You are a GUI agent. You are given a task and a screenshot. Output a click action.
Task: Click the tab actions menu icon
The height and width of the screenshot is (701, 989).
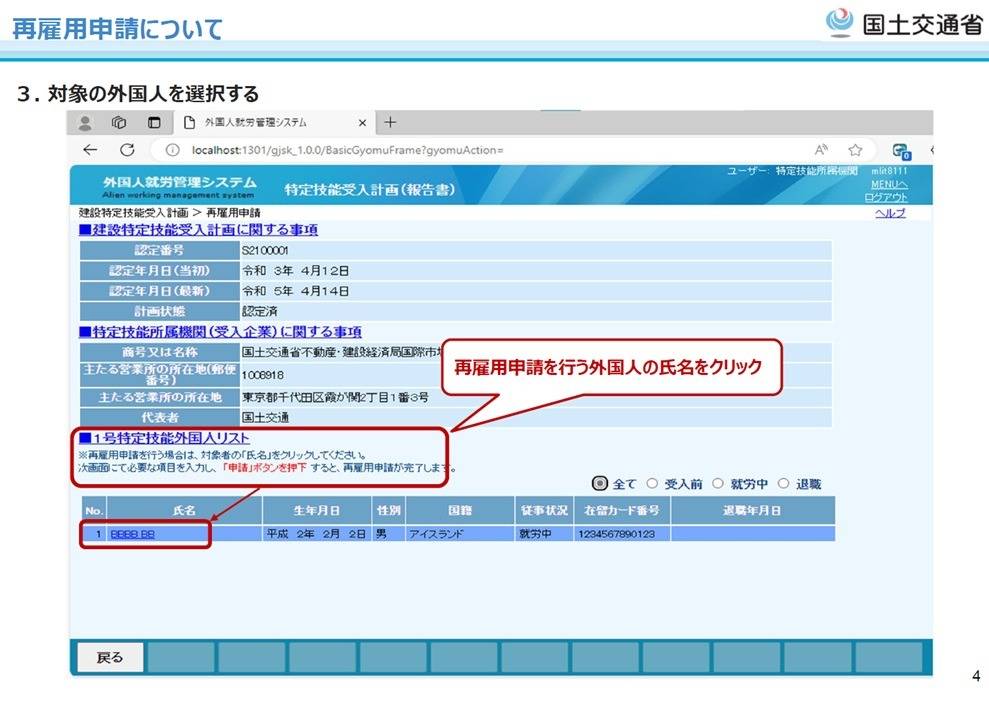click(154, 123)
